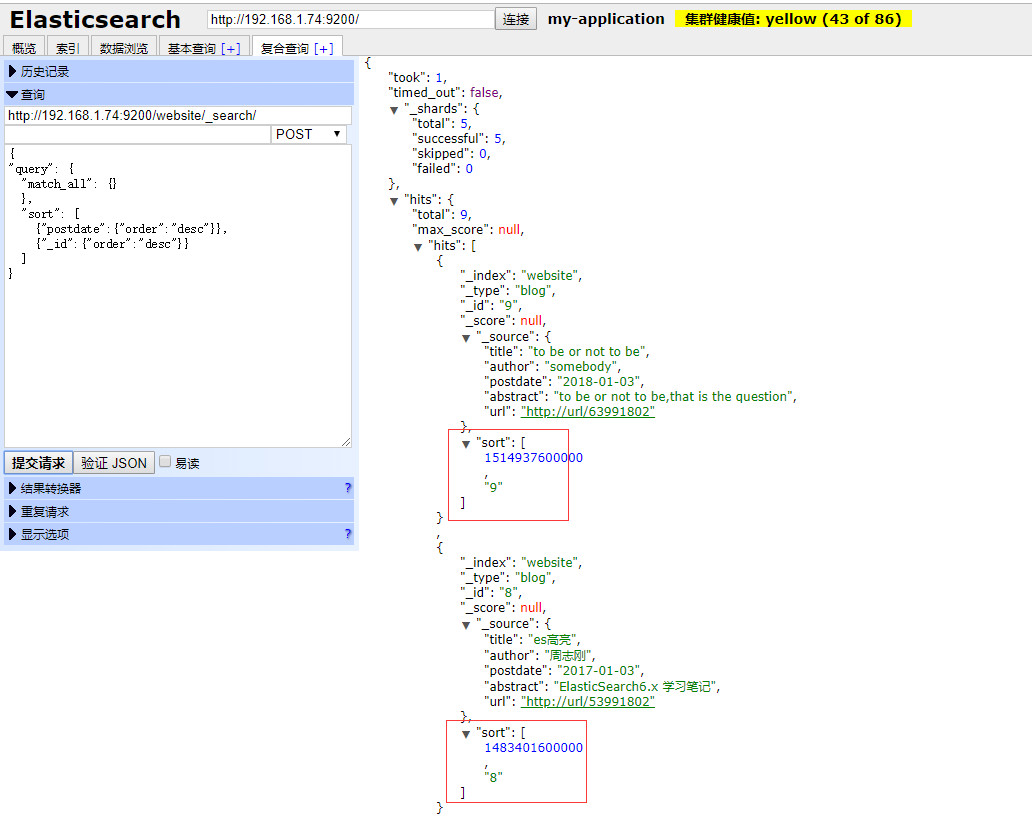
Task: Select the sort value 1514937600000
Action: point(534,458)
